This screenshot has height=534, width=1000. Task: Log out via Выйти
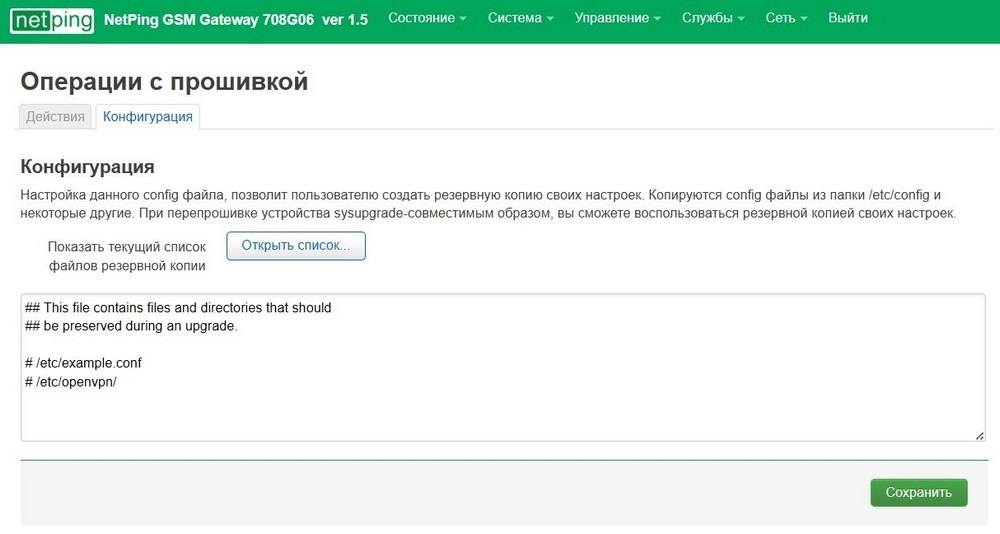pyautogui.click(x=848, y=18)
